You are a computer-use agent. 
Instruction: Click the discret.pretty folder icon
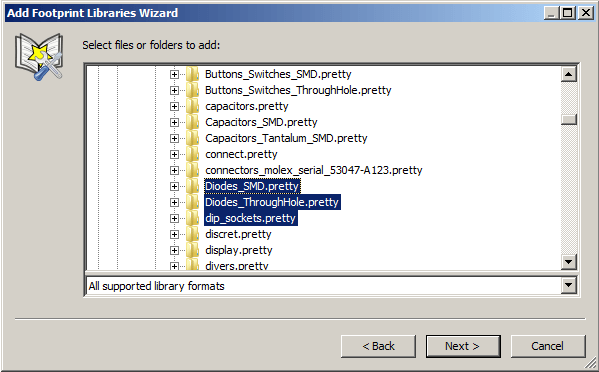click(193, 234)
